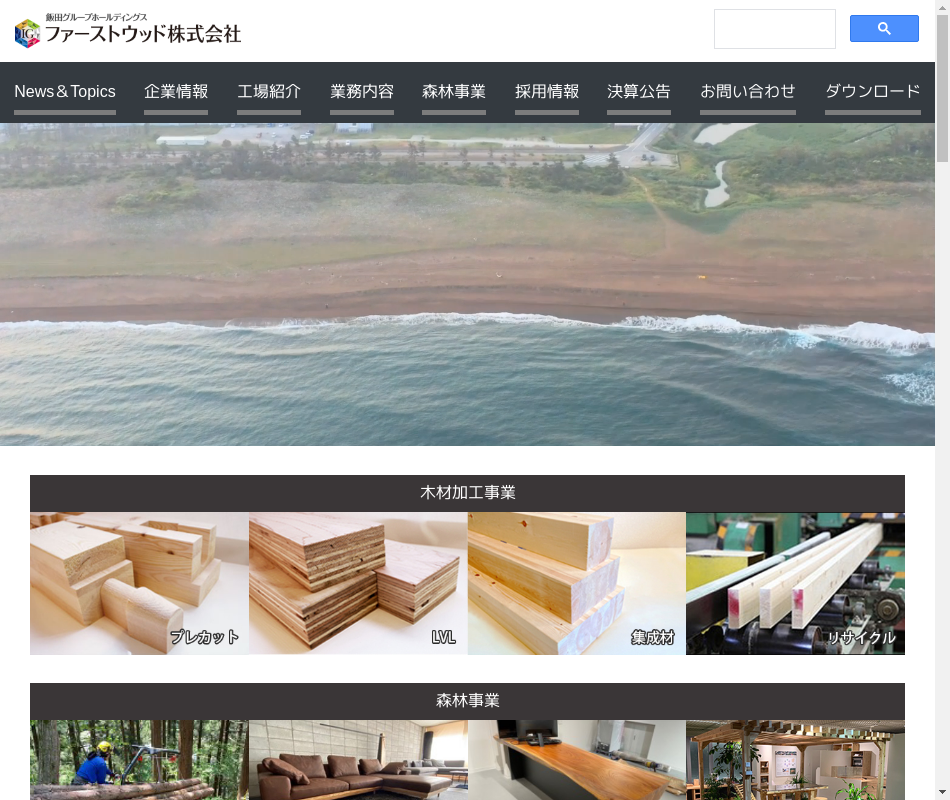This screenshot has width=950, height=800.
Task: View the 集成材 product thumbnail
Action: 577,583
